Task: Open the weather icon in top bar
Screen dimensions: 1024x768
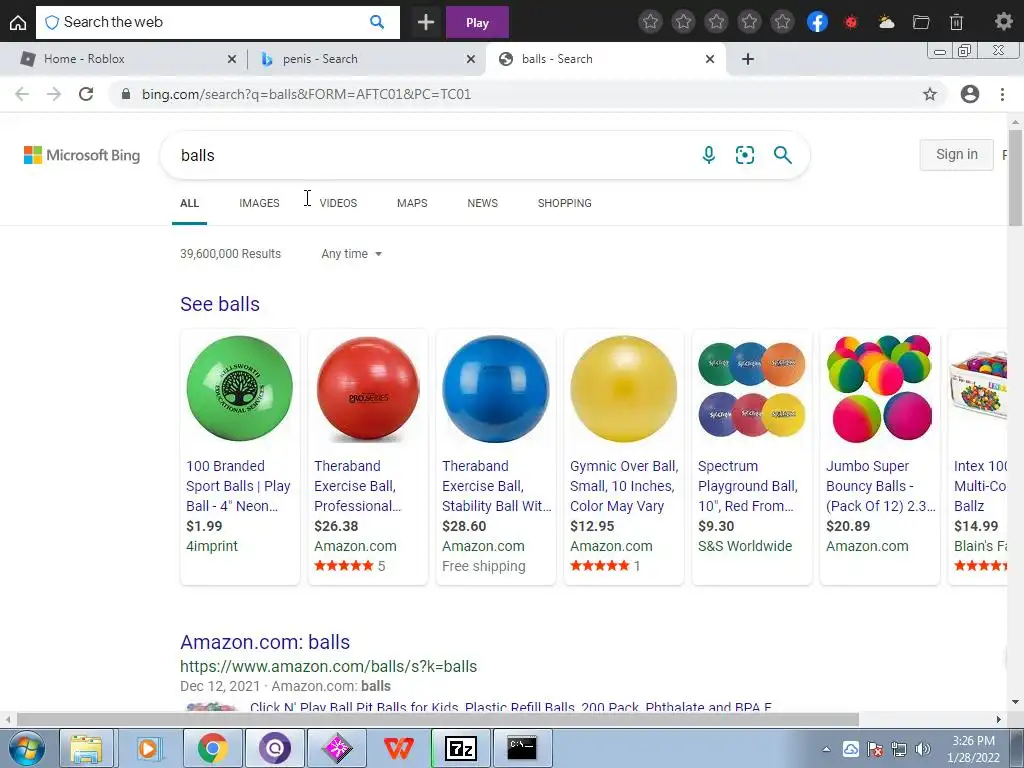Action: point(886,22)
